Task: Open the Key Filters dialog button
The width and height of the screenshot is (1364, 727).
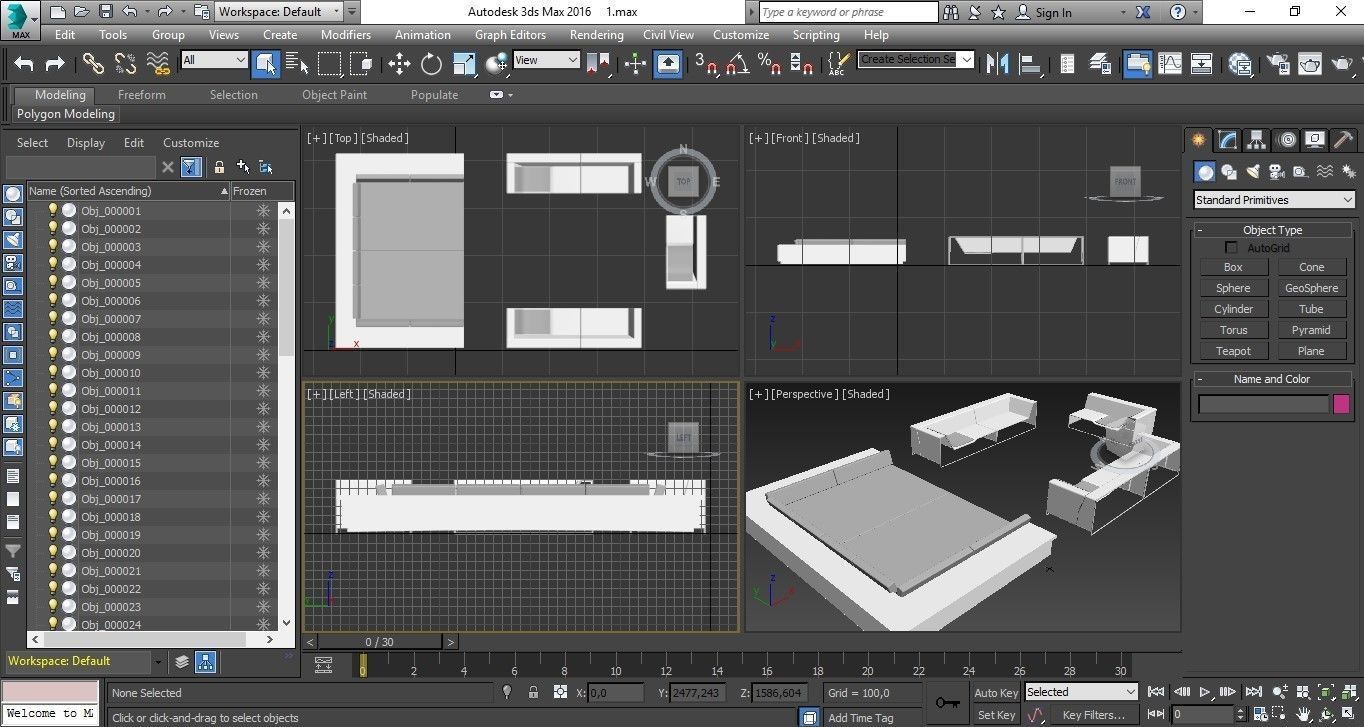Action: click(1094, 715)
